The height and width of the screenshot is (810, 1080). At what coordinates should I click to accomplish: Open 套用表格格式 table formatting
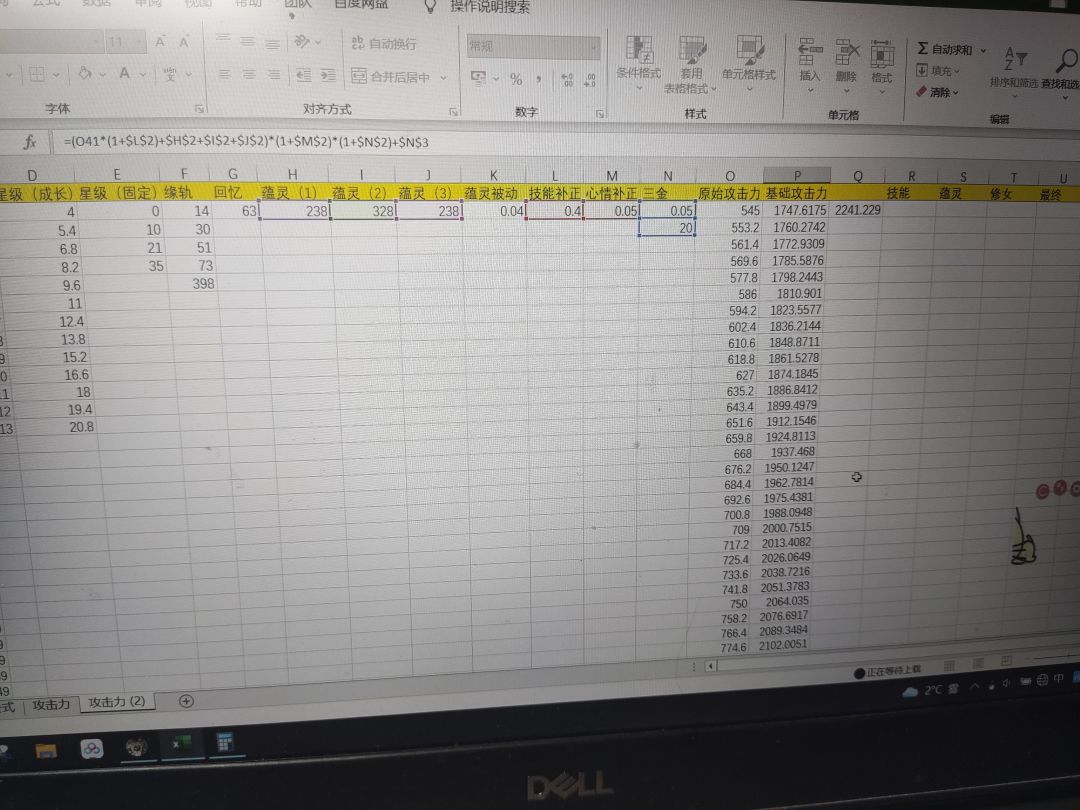pyautogui.click(x=691, y=64)
